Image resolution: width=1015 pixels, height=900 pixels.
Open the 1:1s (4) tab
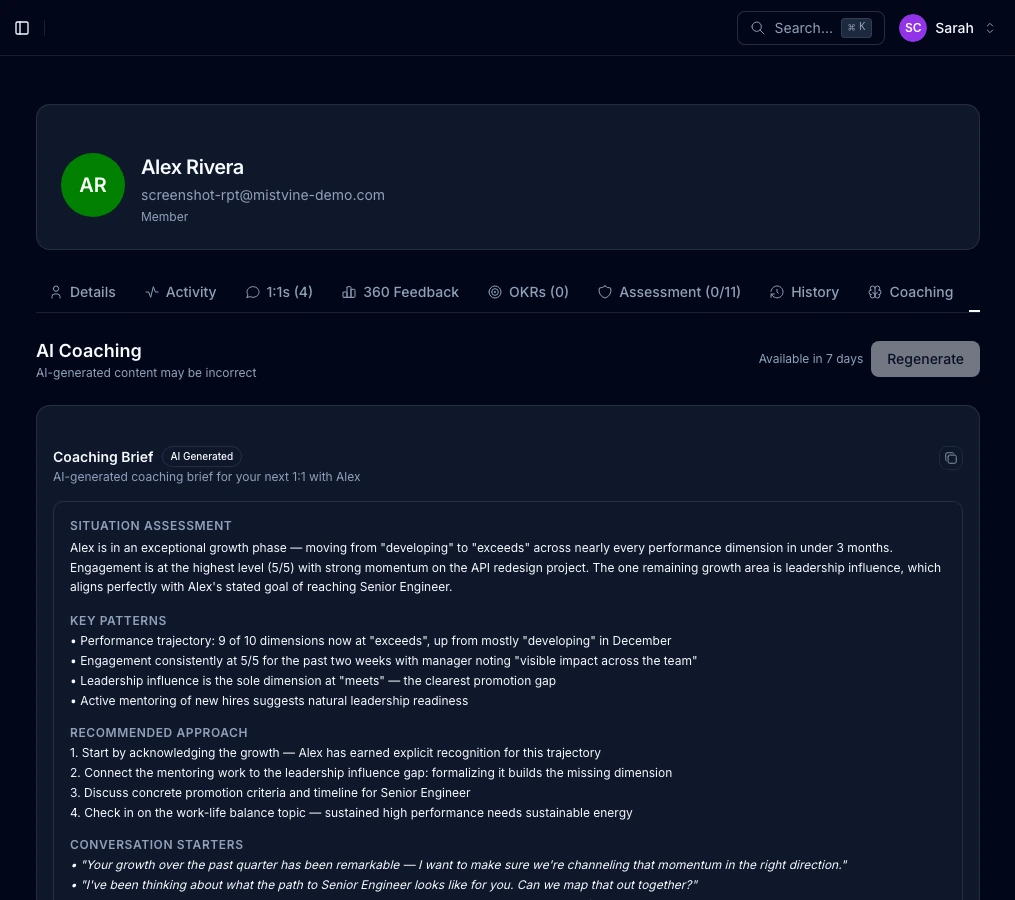pos(279,292)
